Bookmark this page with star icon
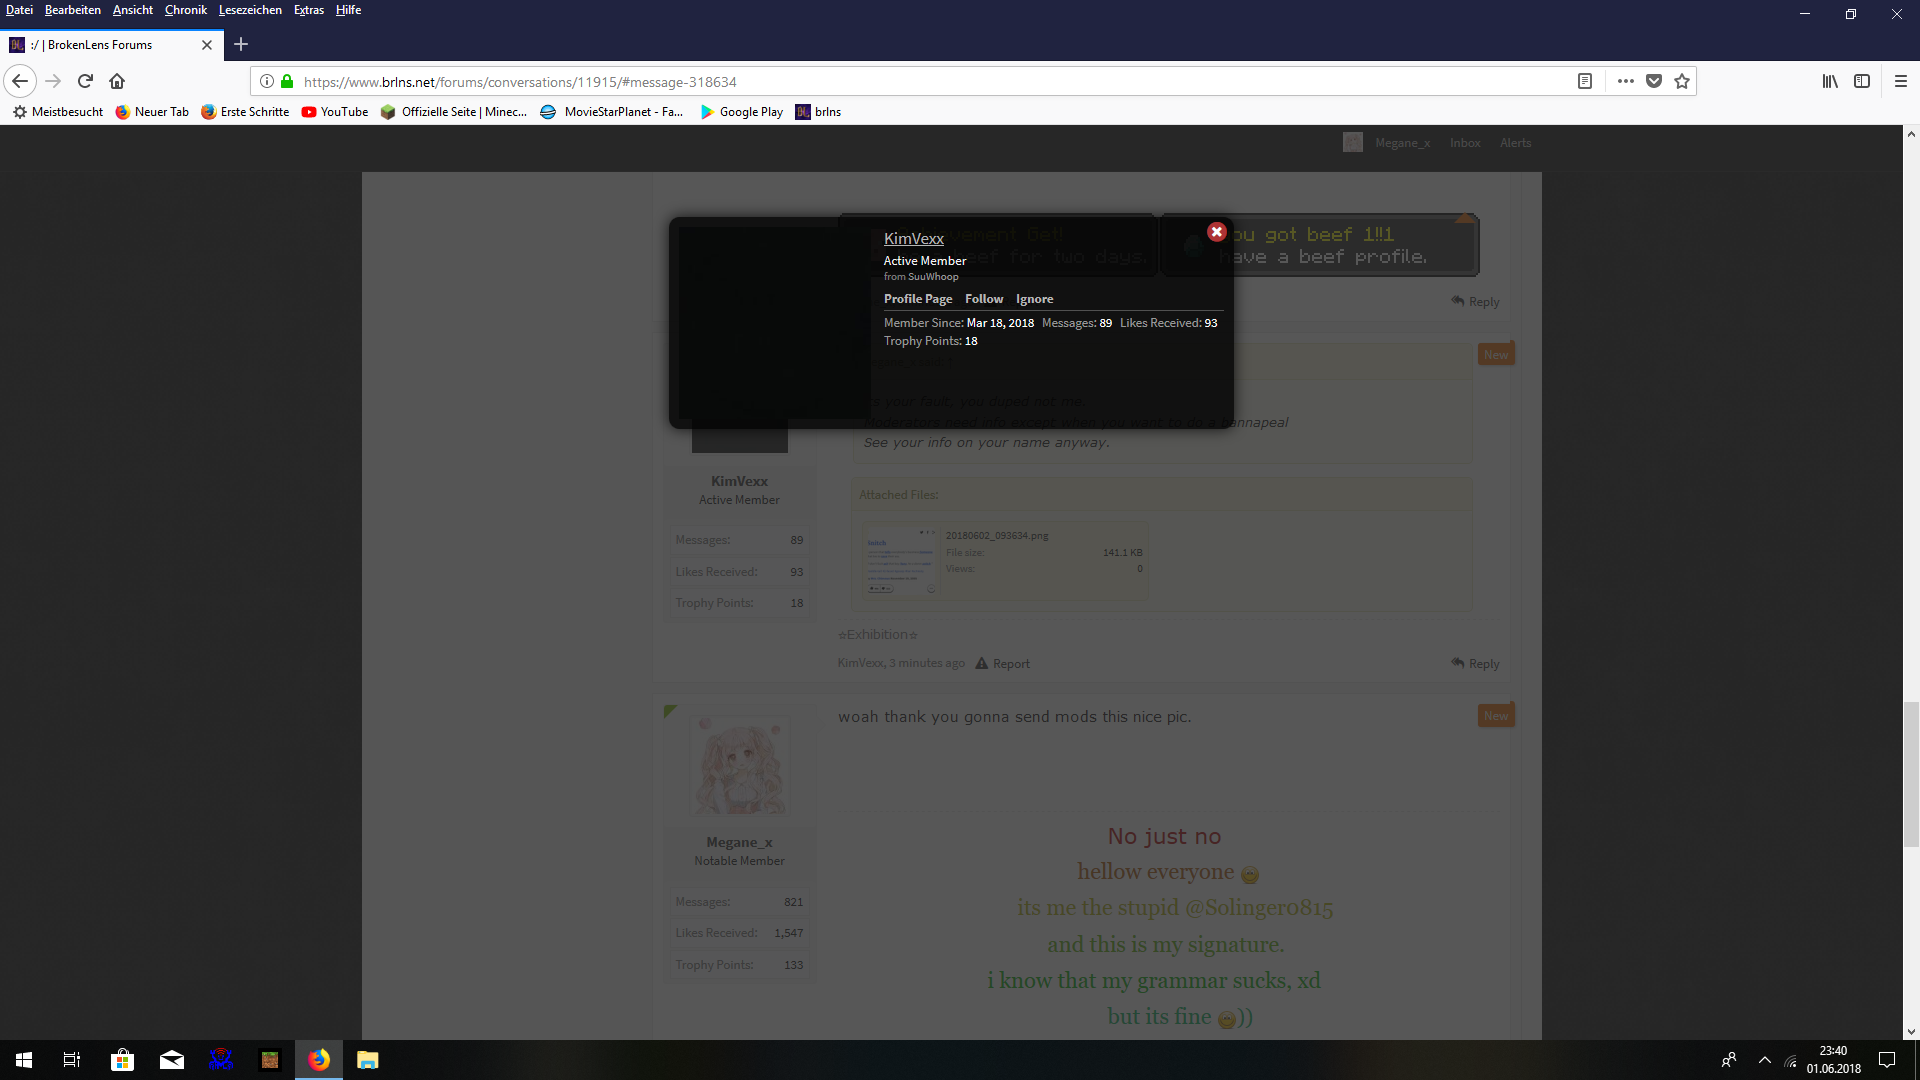 click(x=1682, y=81)
